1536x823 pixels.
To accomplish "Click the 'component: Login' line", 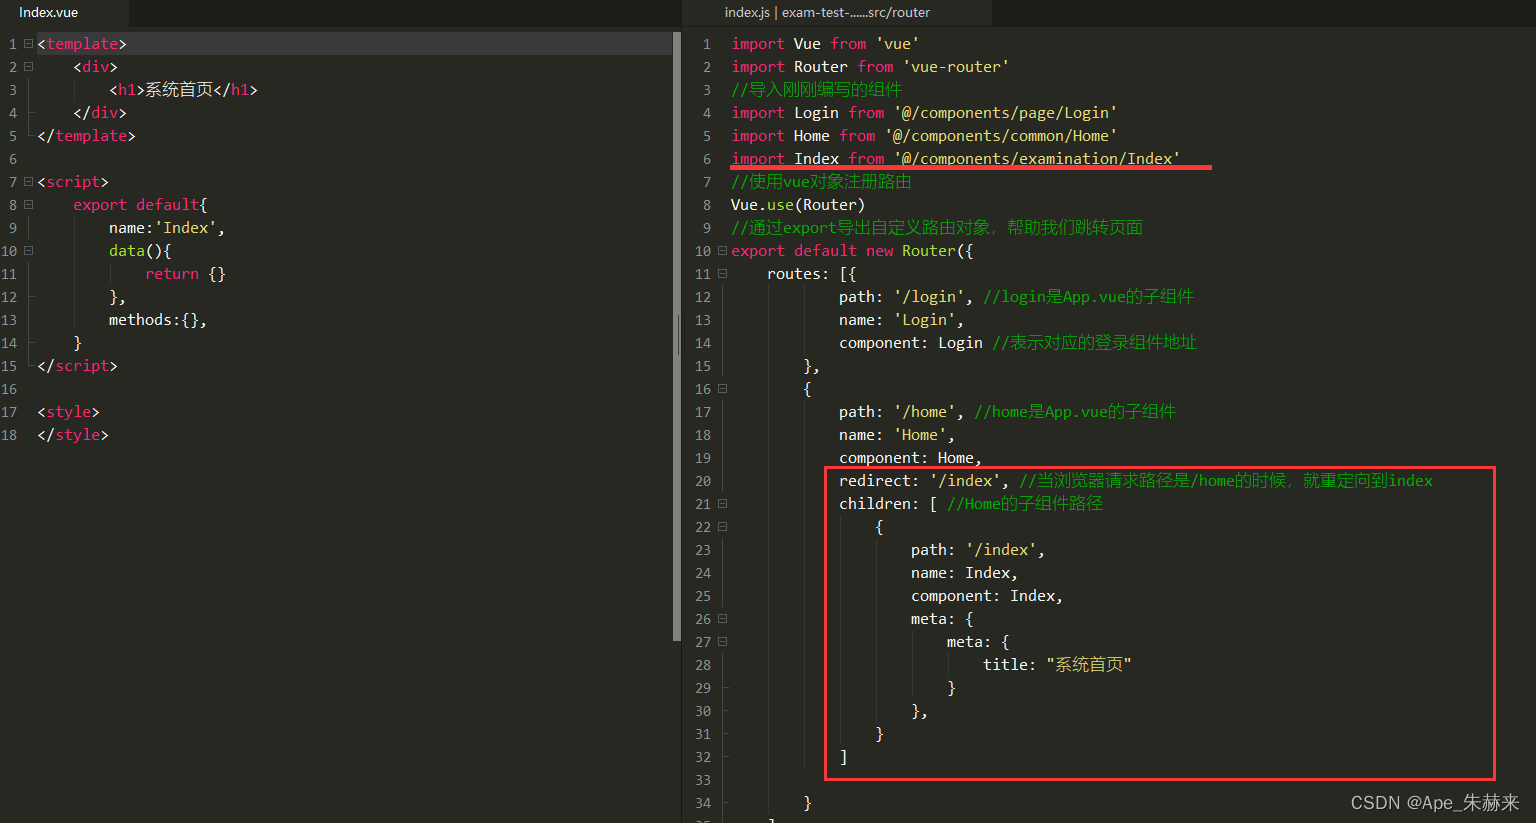I will 911,343.
